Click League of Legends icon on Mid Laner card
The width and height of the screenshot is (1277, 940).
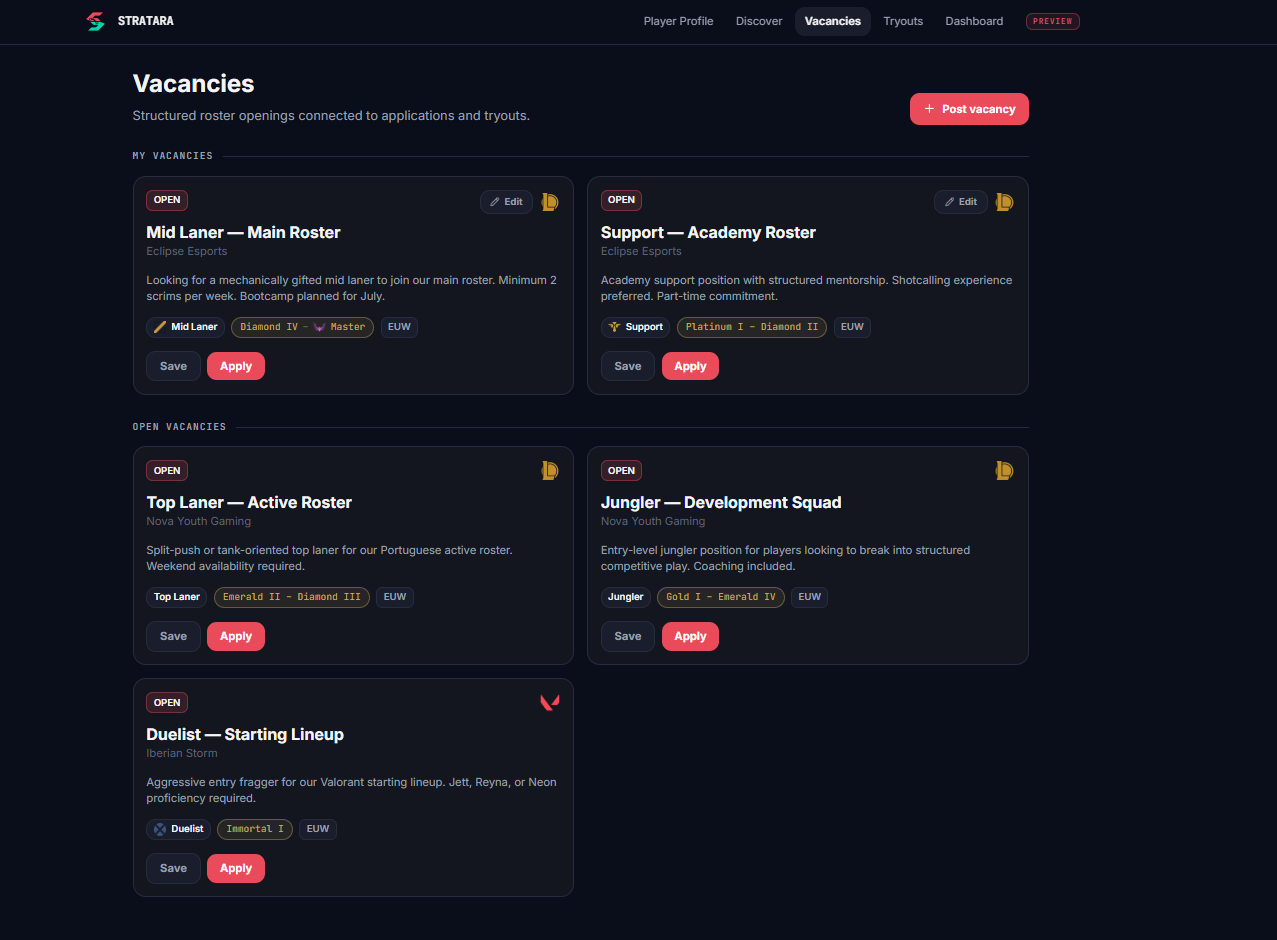point(550,202)
